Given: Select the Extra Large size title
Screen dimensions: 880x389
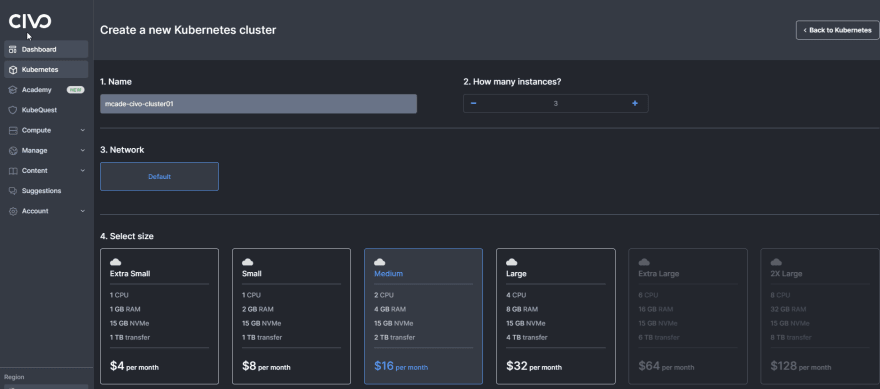Looking at the screenshot, I should tap(658, 274).
